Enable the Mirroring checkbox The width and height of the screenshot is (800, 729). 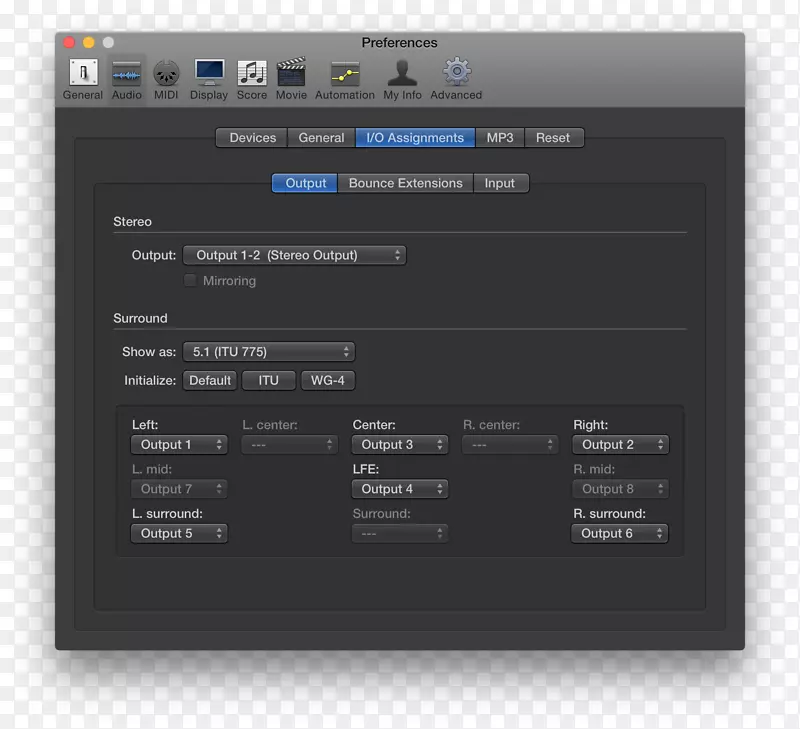[x=190, y=280]
